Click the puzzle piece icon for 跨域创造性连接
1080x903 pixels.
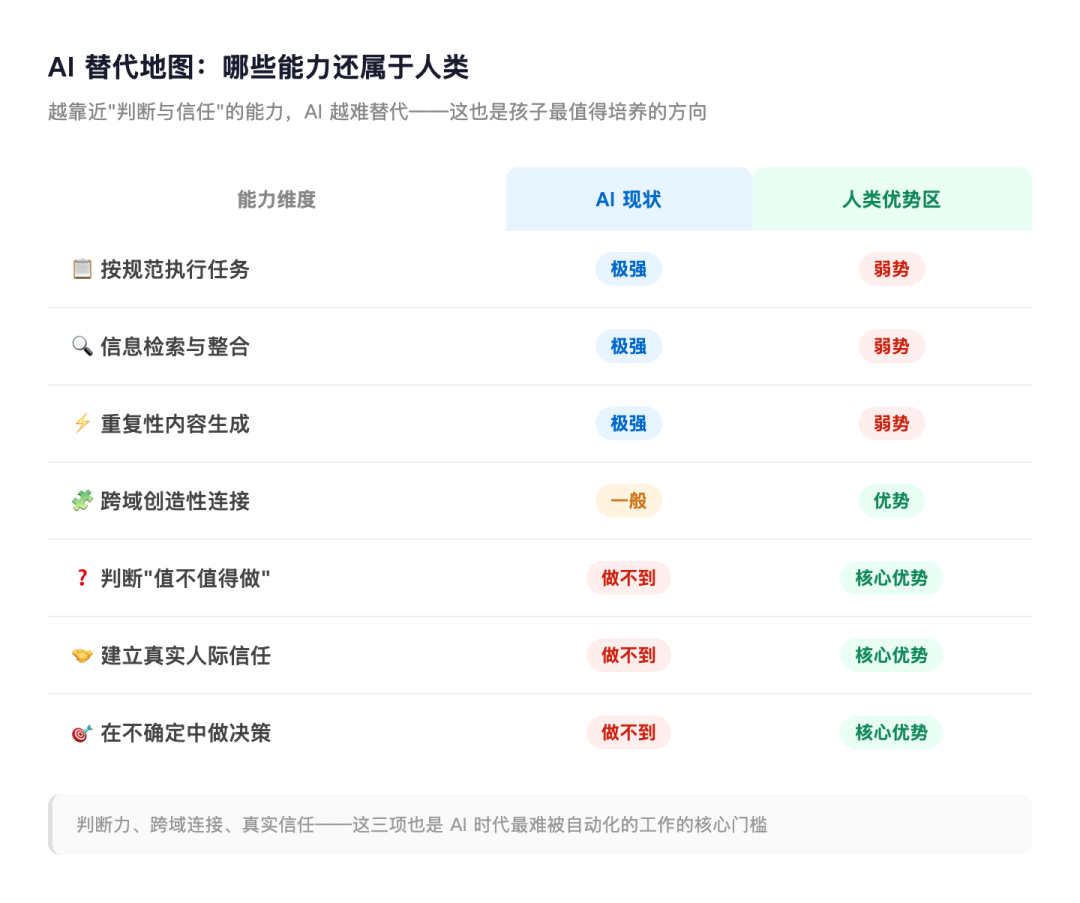click(82, 500)
